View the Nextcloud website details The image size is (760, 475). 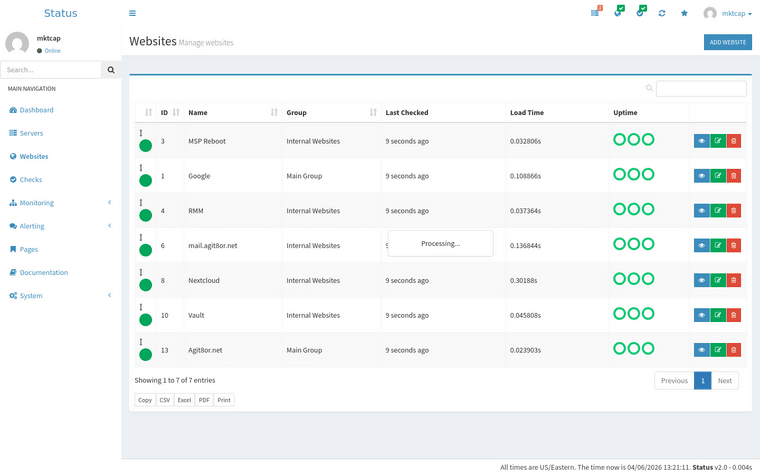click(701, 281)
